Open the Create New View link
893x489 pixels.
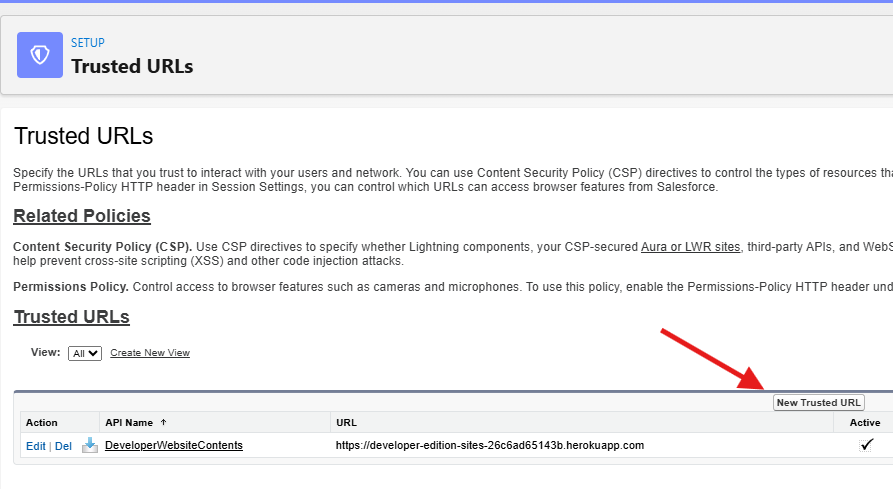(150, 353)
